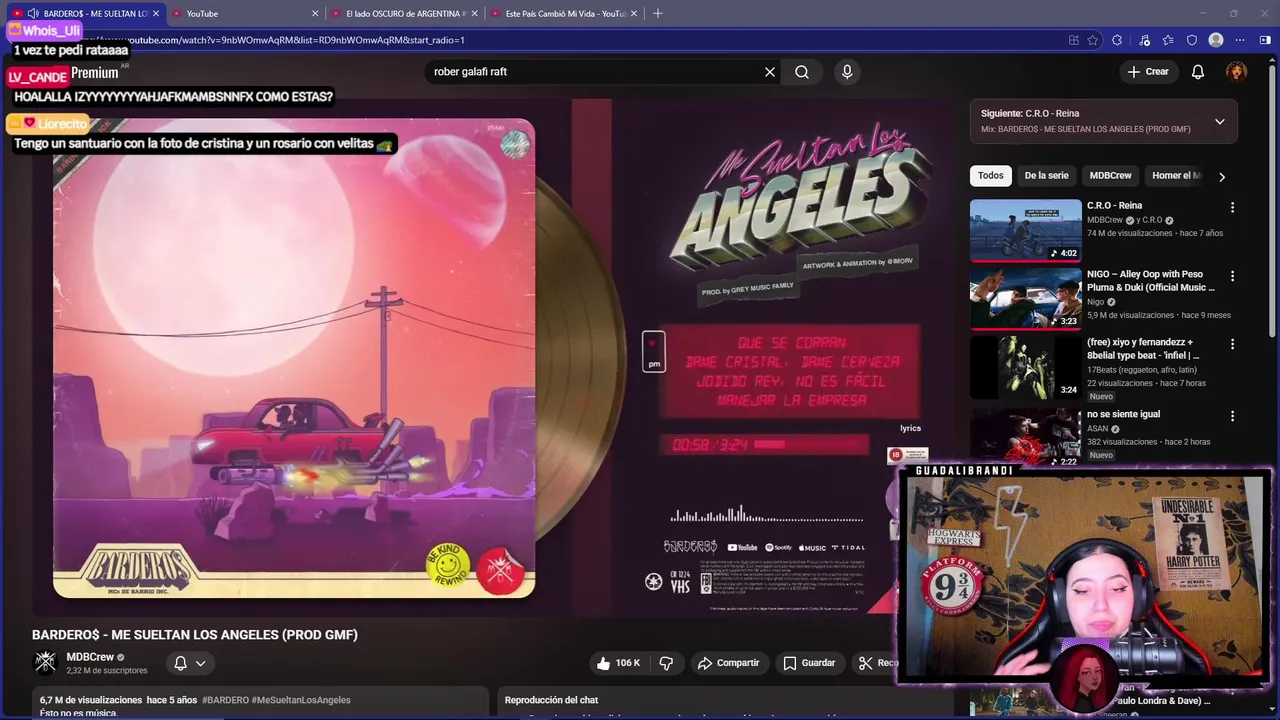Like the video with thumbs up
Screen dimensions: 1280x720
point(621,663)
